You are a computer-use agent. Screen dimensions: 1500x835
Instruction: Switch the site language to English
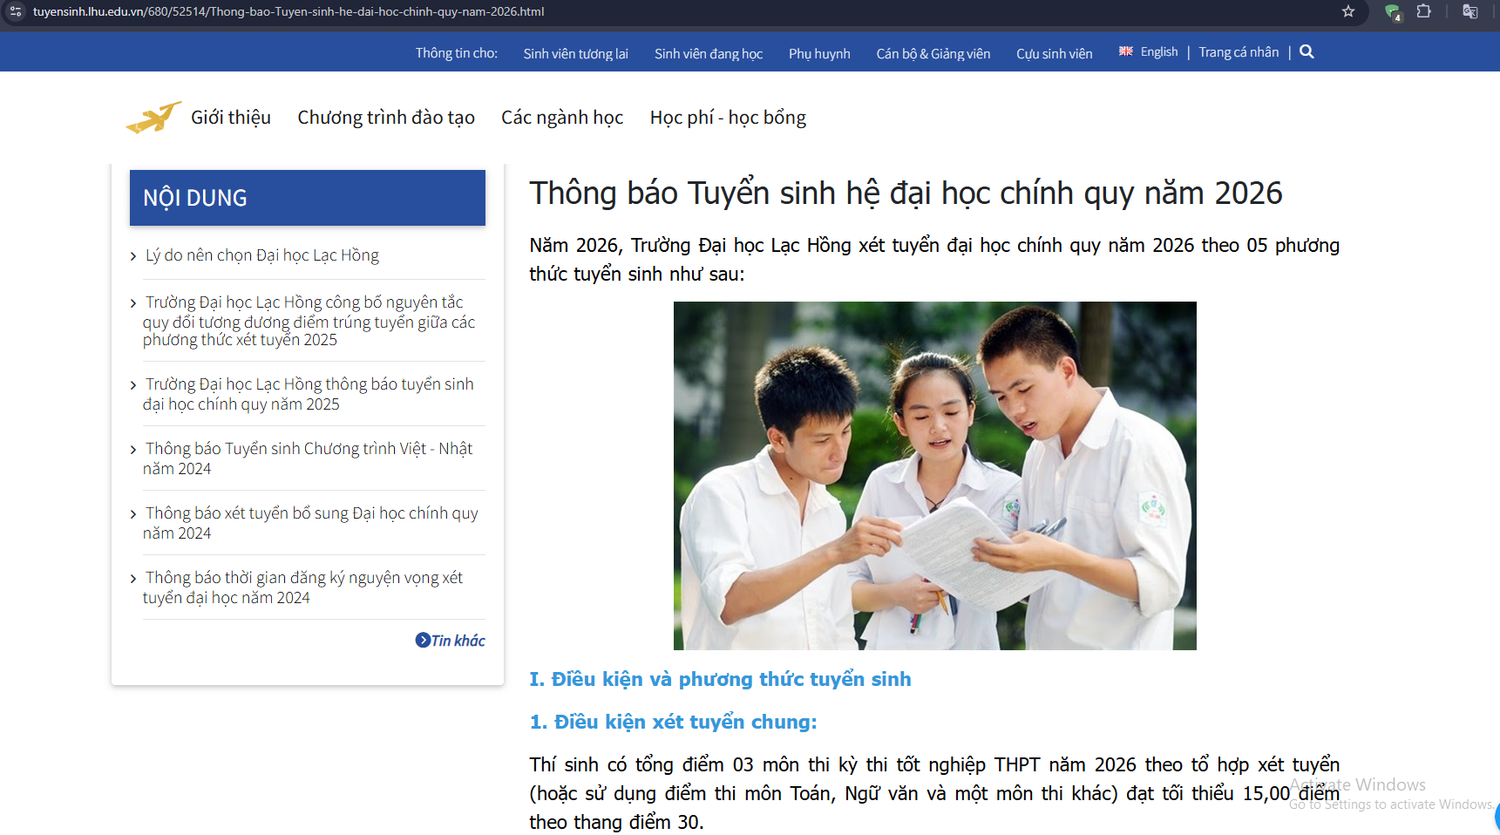(1159, 52)
